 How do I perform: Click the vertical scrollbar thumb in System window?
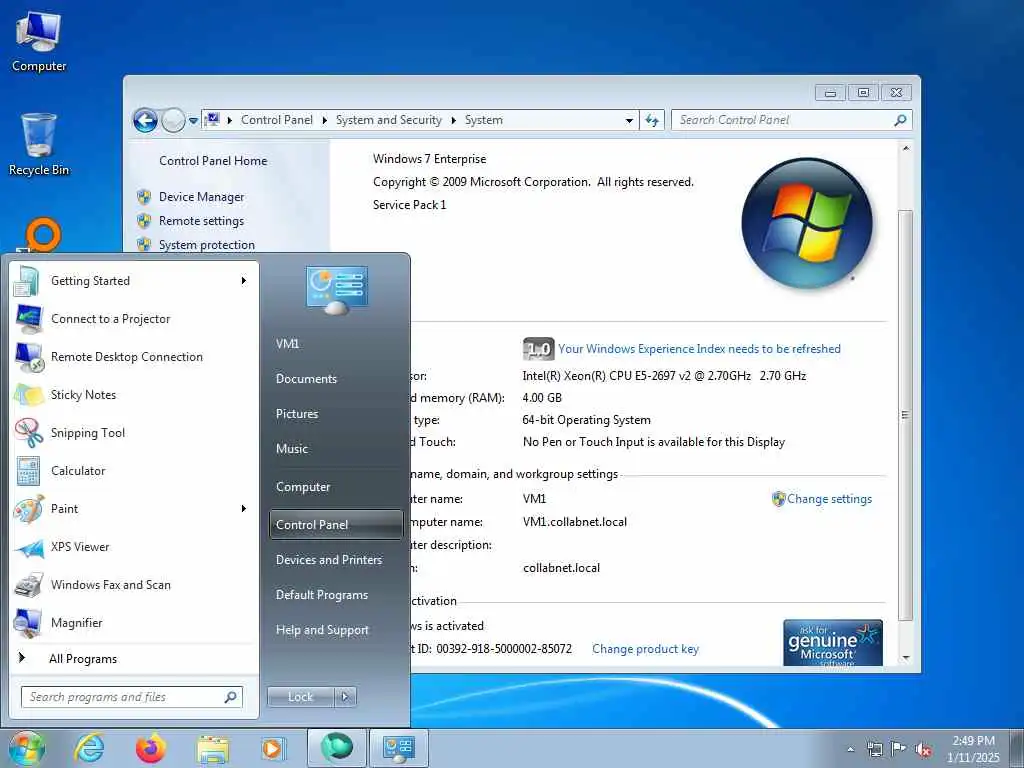pos(905,415)
